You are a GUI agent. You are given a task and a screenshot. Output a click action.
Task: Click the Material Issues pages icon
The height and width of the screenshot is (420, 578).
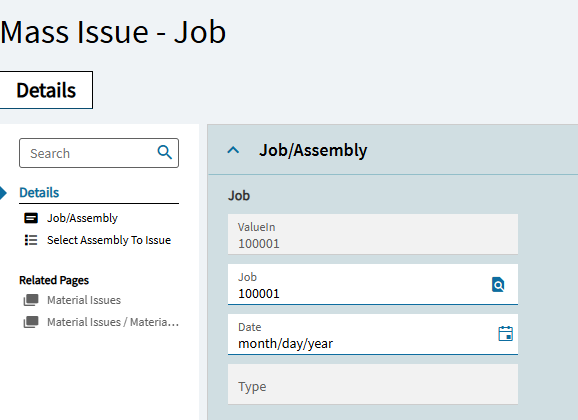pos(31,300)
